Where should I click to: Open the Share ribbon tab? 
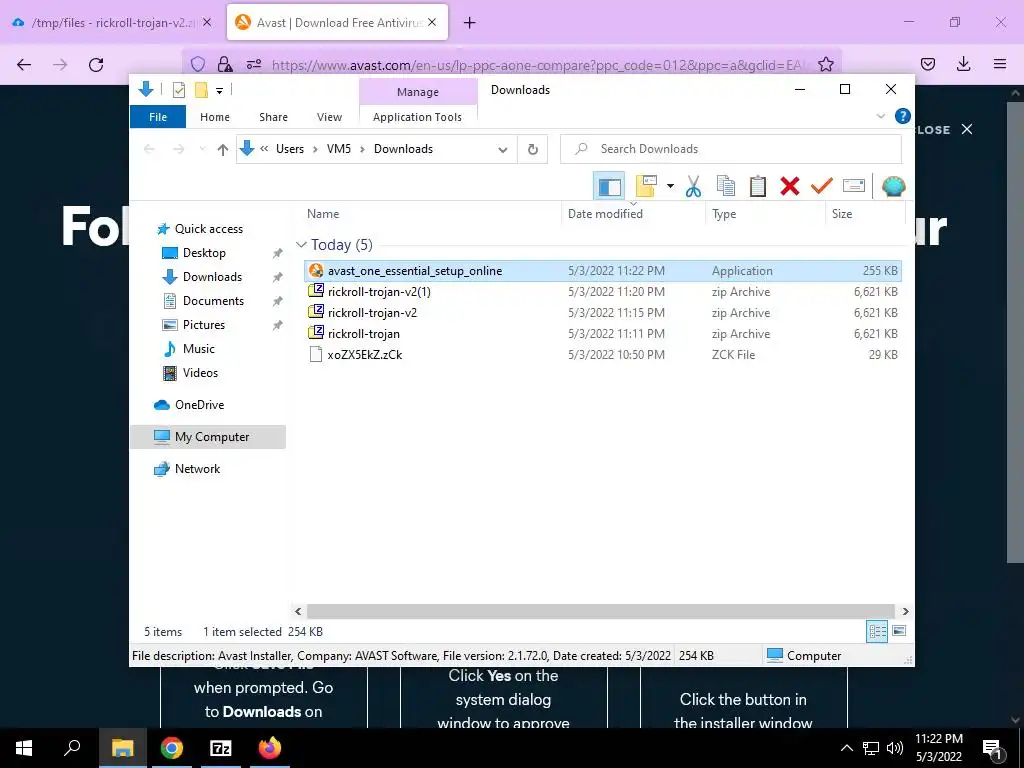(273, 117)
